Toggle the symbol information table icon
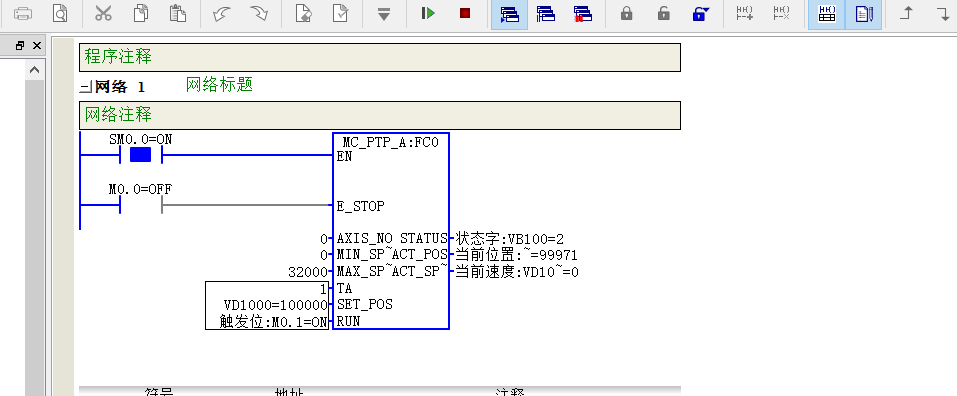This screenshot has height=396, width=957. click(827, 14)
